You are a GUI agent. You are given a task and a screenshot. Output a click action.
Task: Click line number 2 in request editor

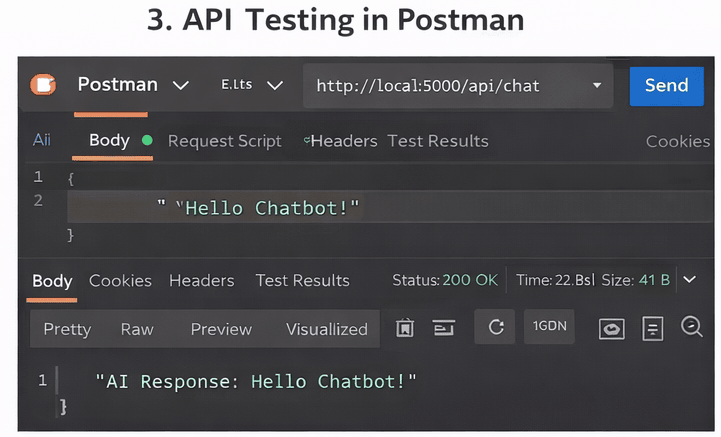[x=38, y=200]
